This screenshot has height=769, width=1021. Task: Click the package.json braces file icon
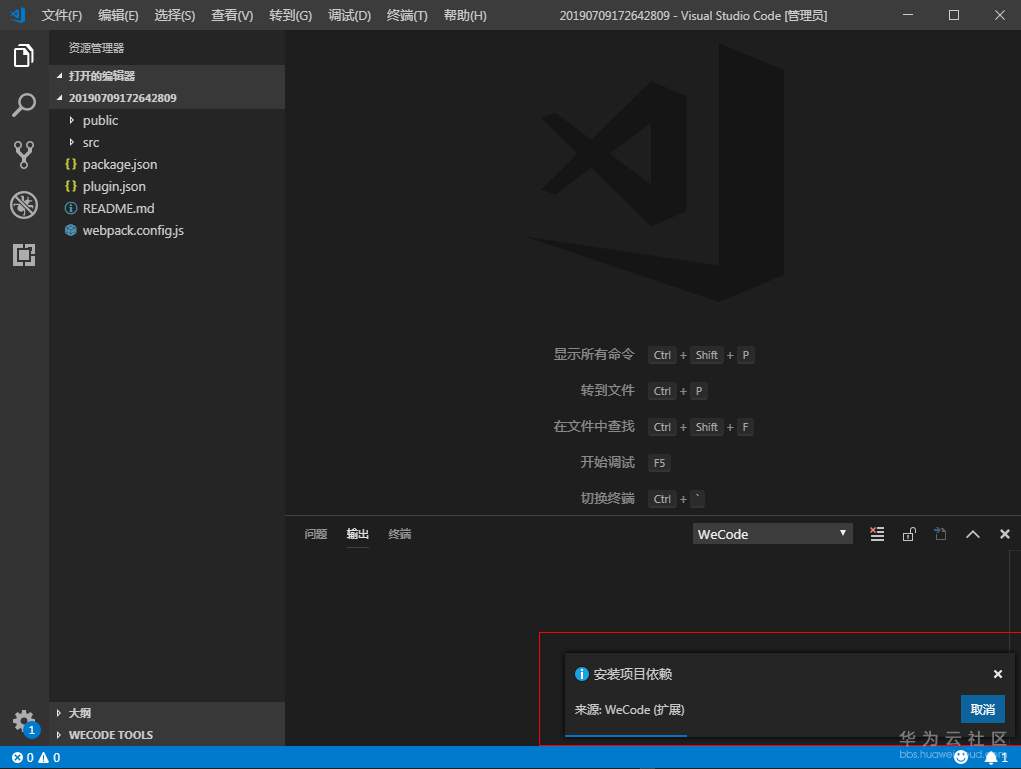(71, 164)
